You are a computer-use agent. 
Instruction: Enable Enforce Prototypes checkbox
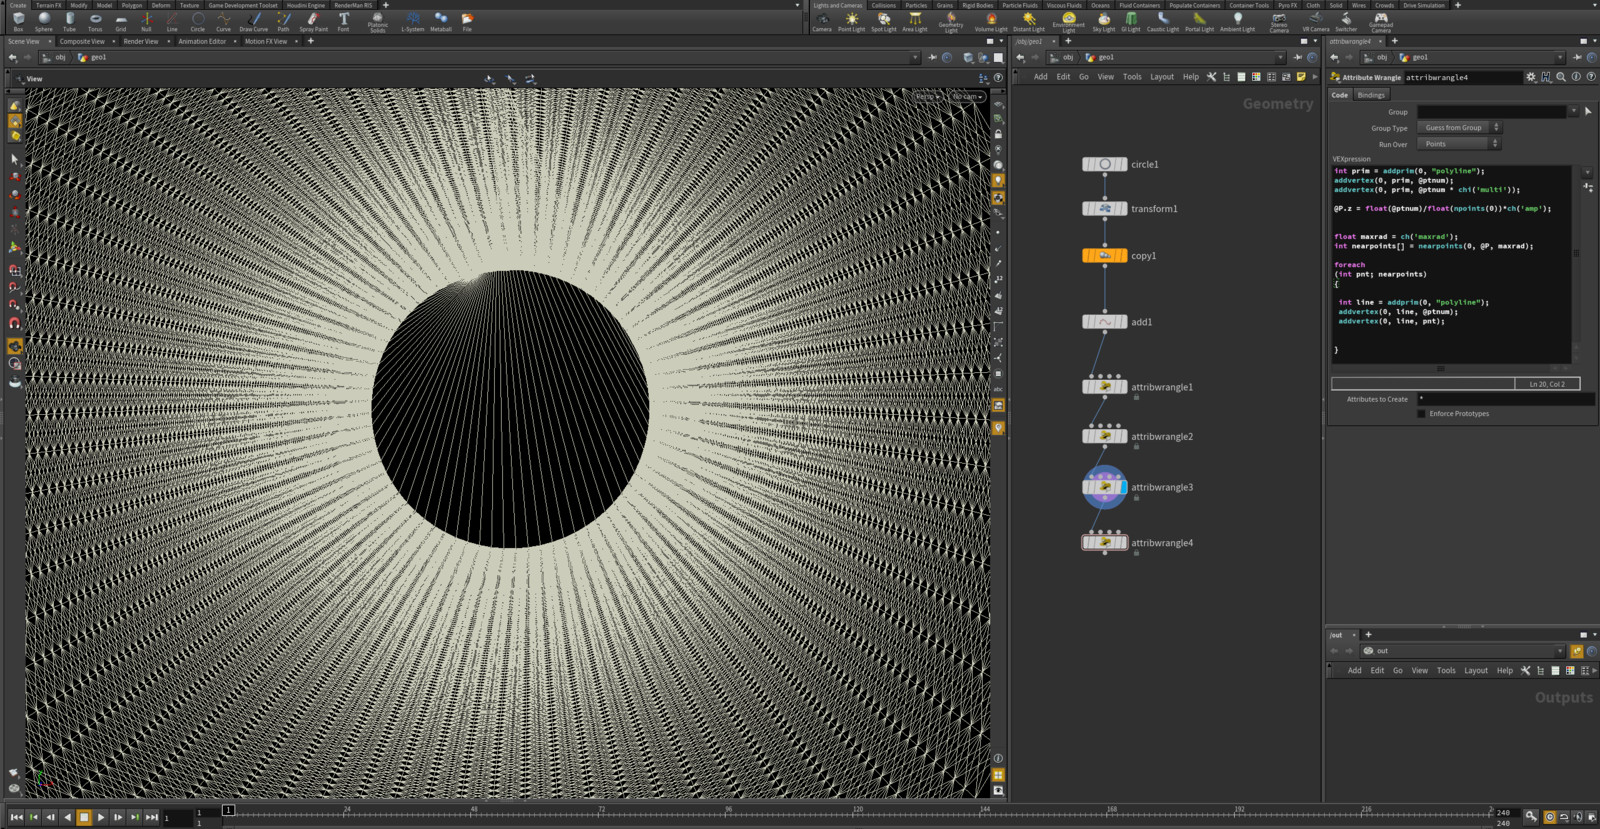coord(1421,413)
